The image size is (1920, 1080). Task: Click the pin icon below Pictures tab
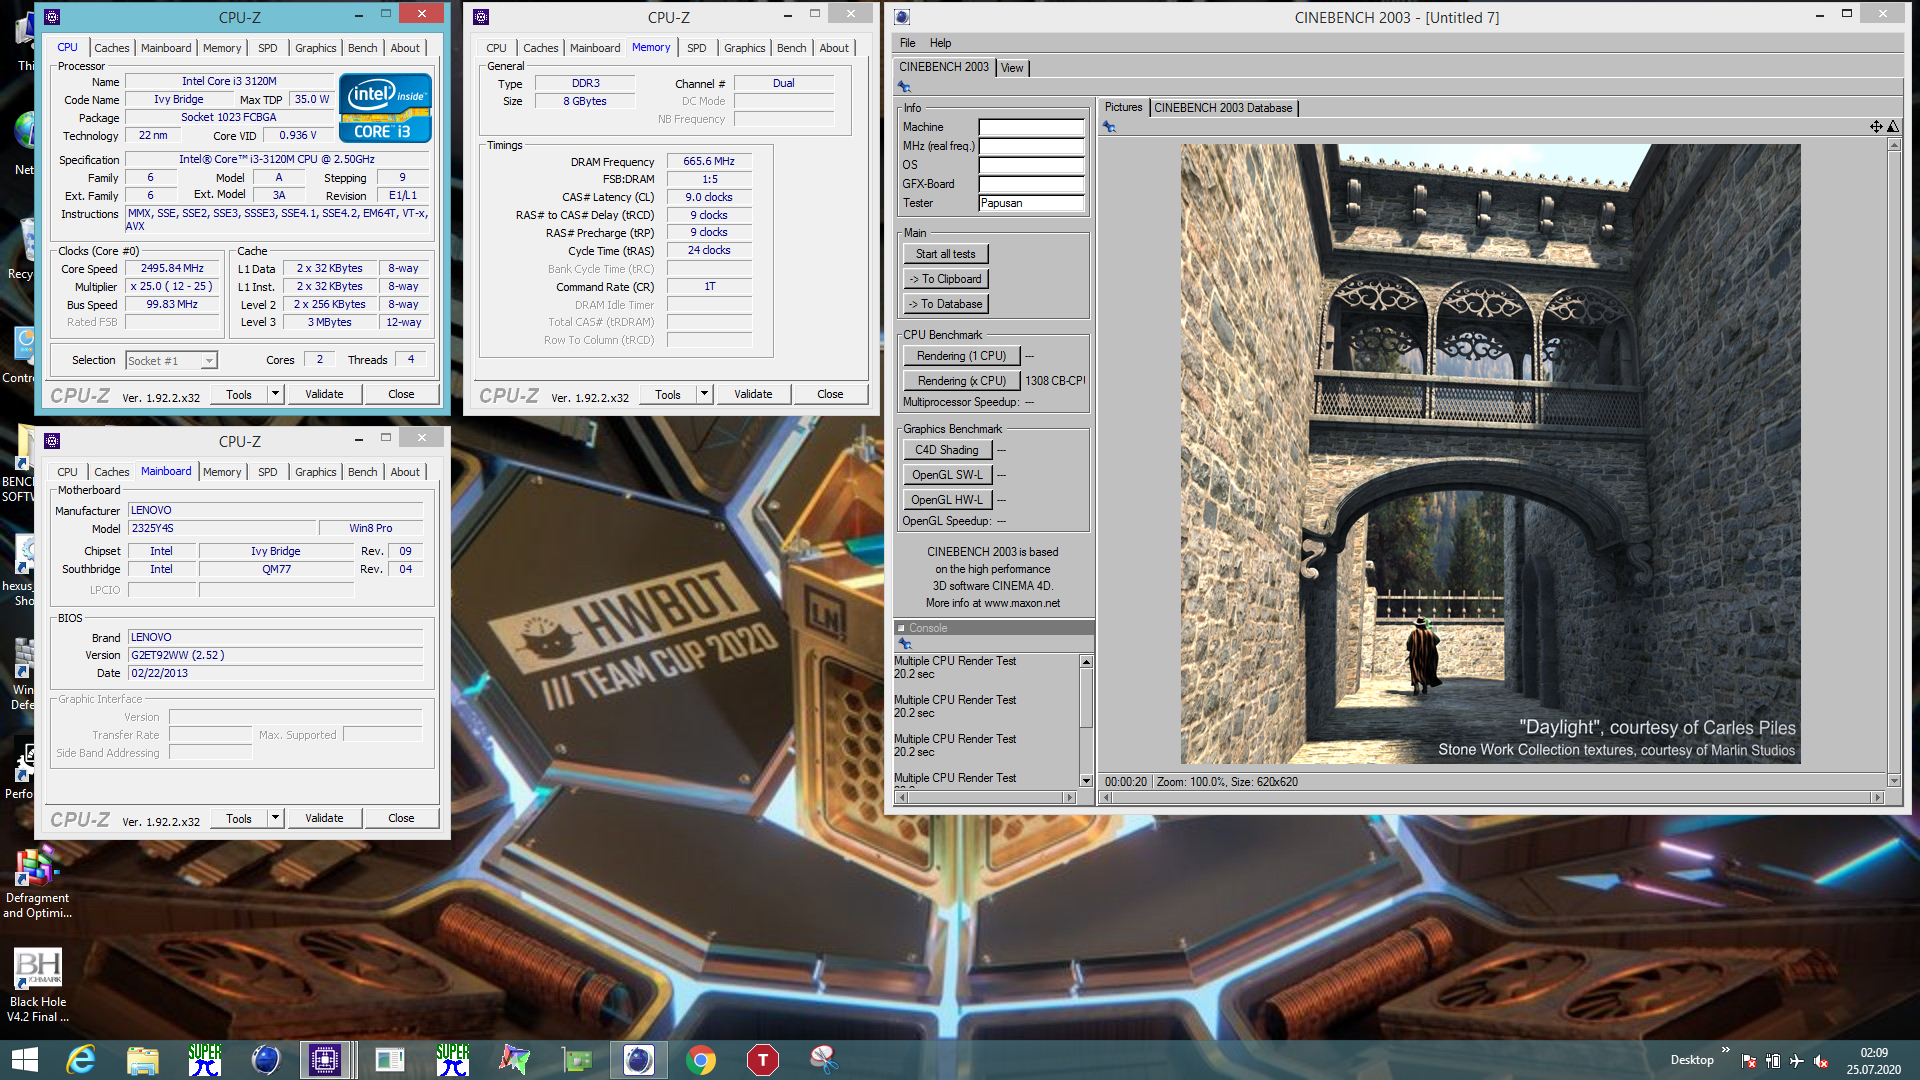pyautogui.click(x=1109, y=127)
